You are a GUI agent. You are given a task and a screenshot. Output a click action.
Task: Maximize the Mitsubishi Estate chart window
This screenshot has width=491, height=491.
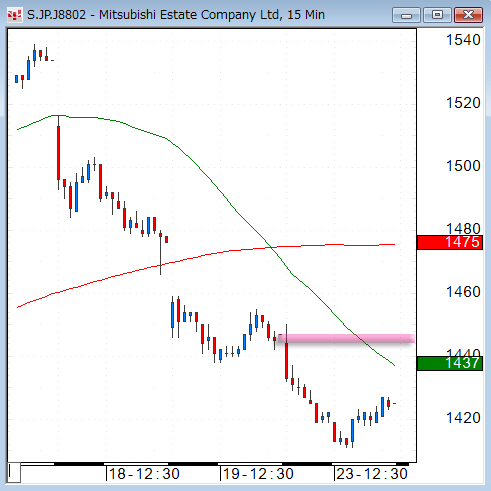pos(437,15)
